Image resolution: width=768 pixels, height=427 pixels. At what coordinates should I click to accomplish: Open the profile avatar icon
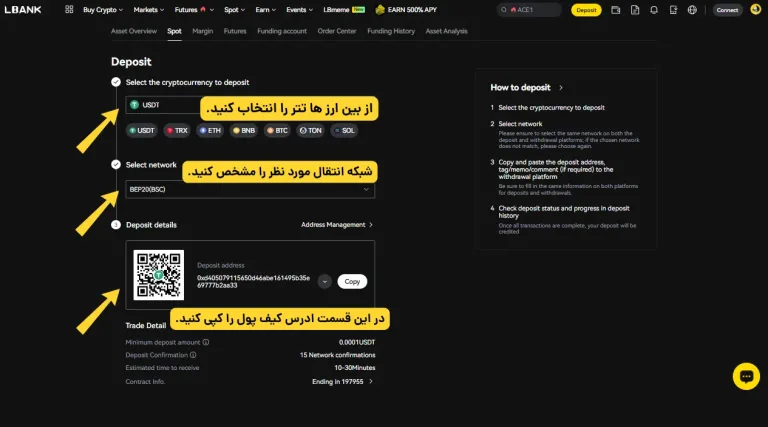pyautogui.click(x=755, y=9)
